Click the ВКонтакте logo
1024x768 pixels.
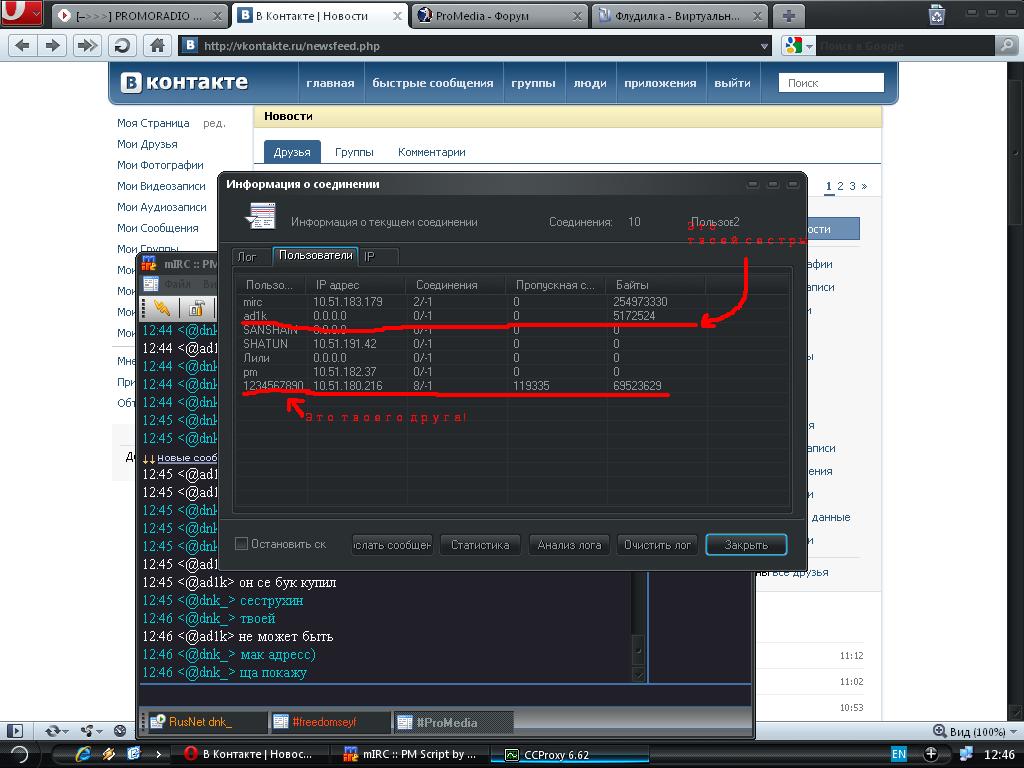[x=184, y=82]
